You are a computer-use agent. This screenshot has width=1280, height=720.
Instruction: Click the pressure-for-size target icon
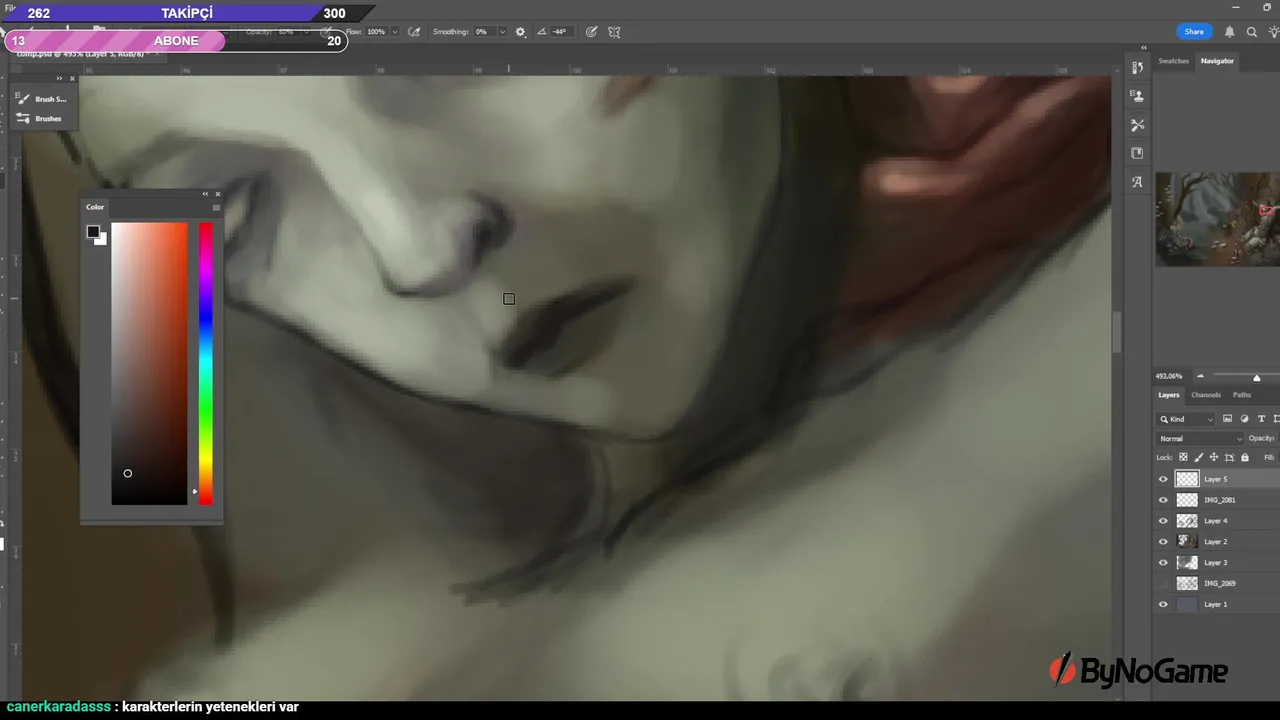[591, 32]
